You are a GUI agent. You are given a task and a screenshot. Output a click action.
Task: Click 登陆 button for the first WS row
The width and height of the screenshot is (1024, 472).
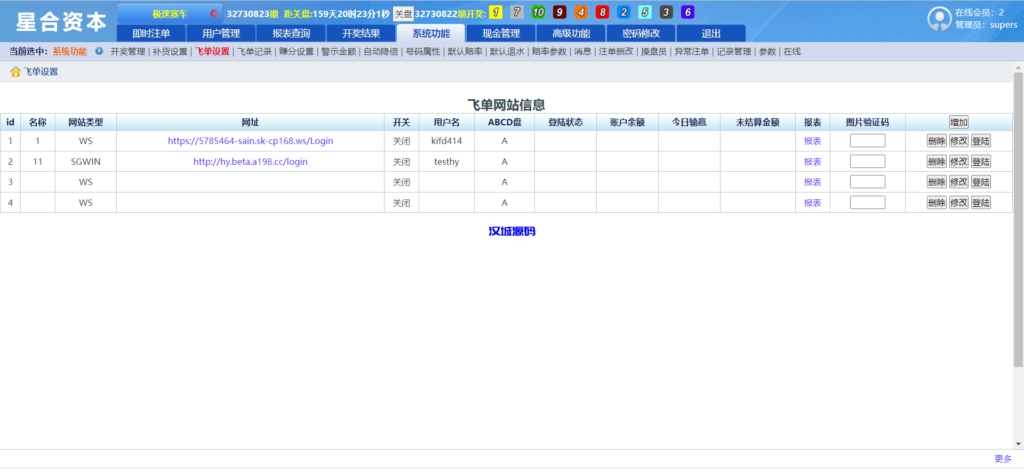click(980, 141)
